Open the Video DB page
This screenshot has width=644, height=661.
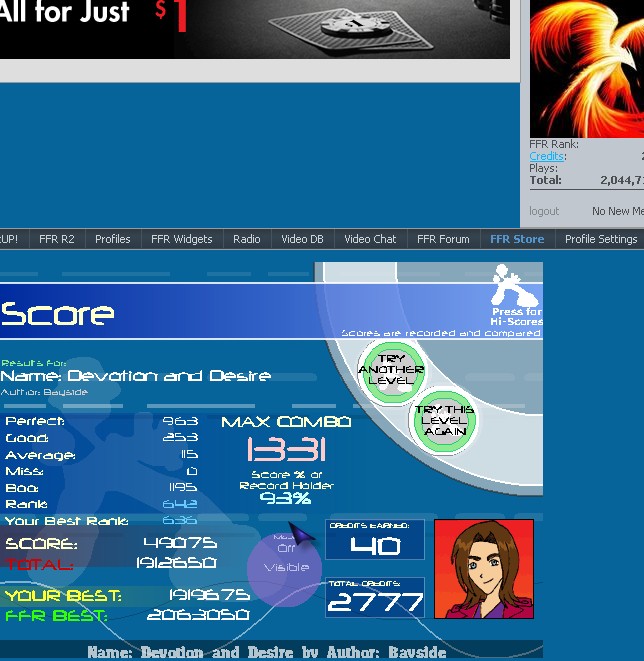pyautogui.click(x=302, y=239)
